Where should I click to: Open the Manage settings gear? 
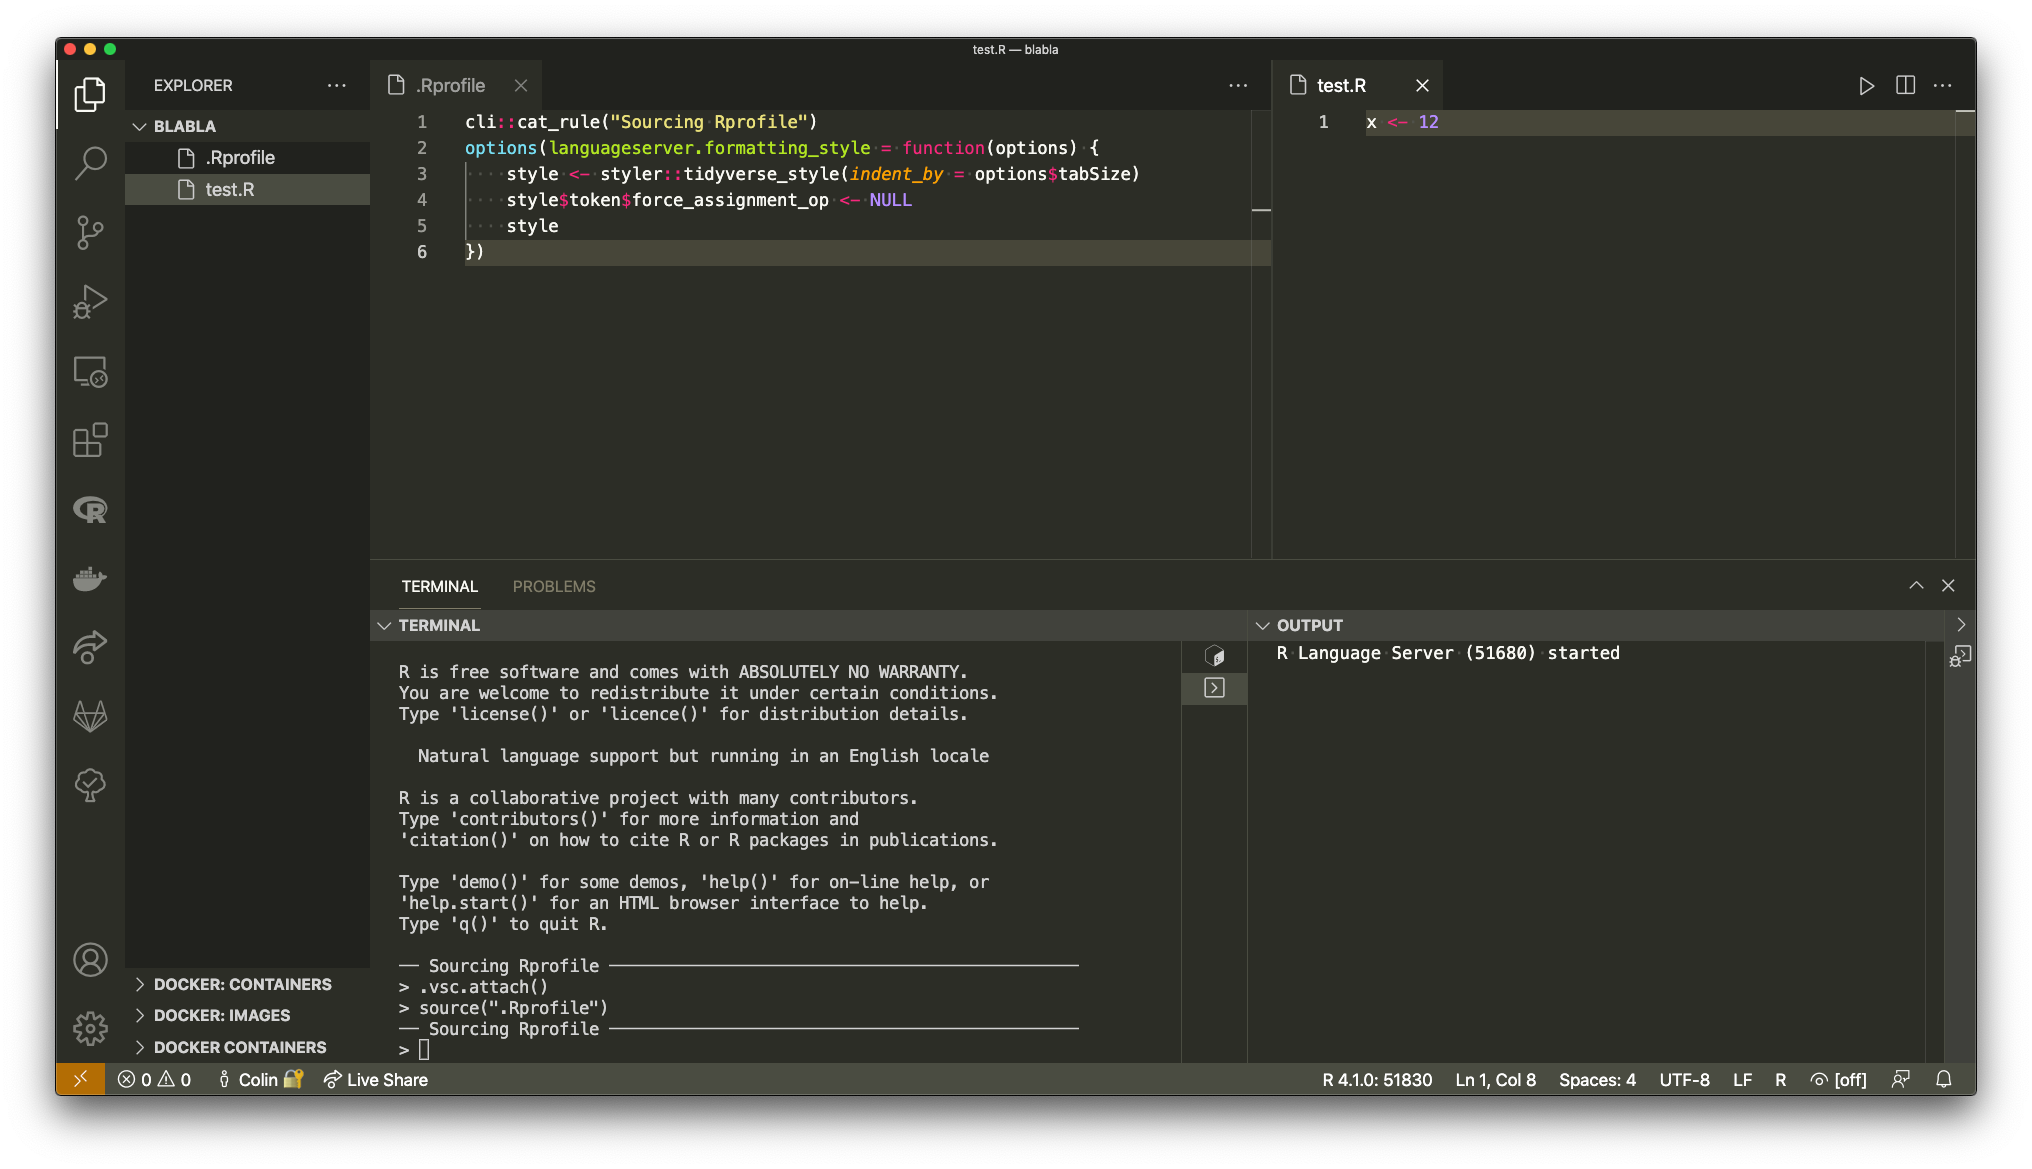90,1027
